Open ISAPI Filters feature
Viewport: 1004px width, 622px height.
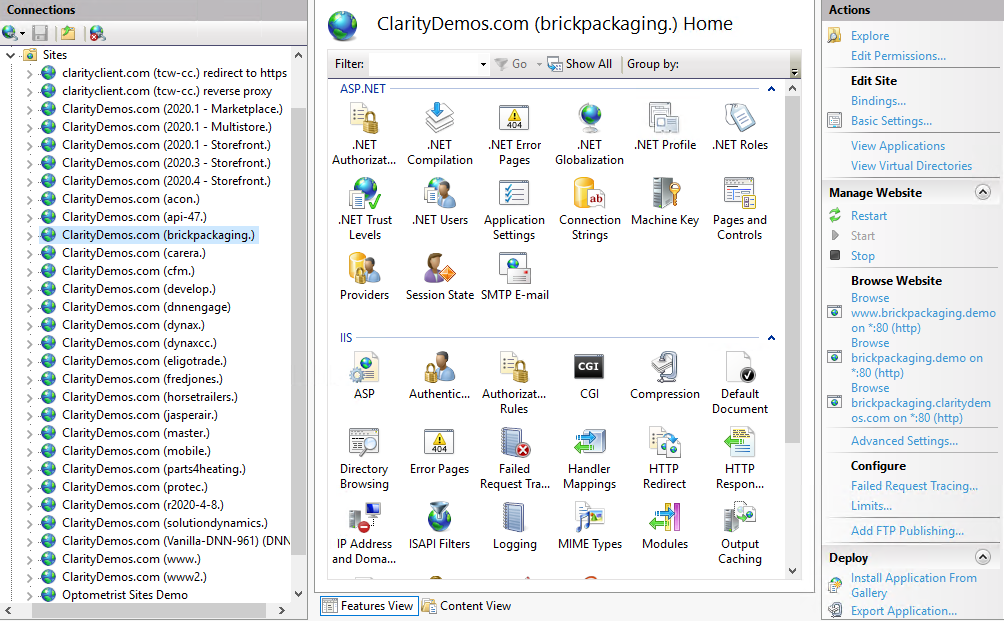pyautogui.click(x=439, y=527)
